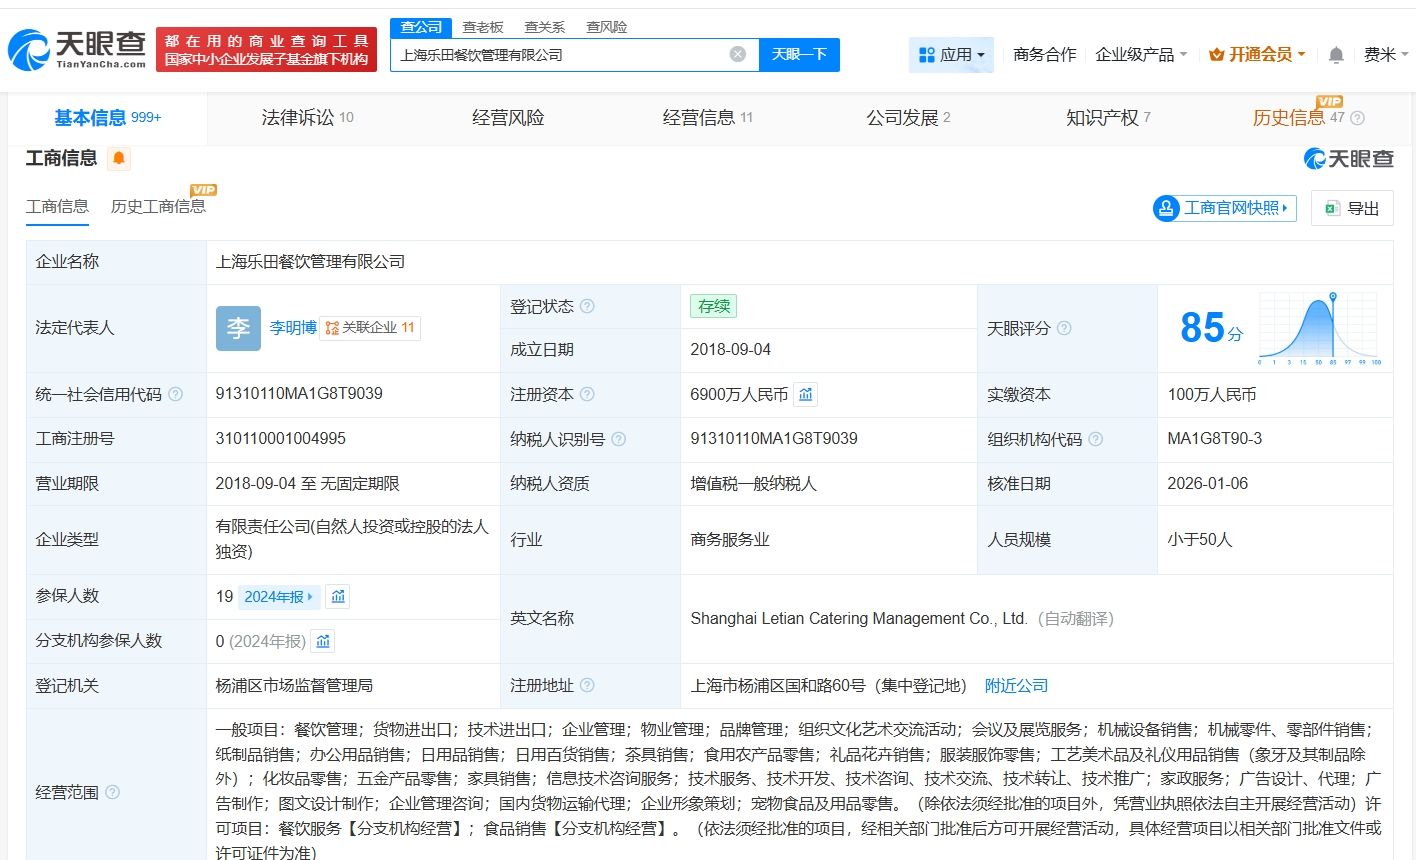Switch to the 法律诉讼 tab
Image resolution: width=1416 pixels, height=860 pixels.
click(x=307, y=118)
